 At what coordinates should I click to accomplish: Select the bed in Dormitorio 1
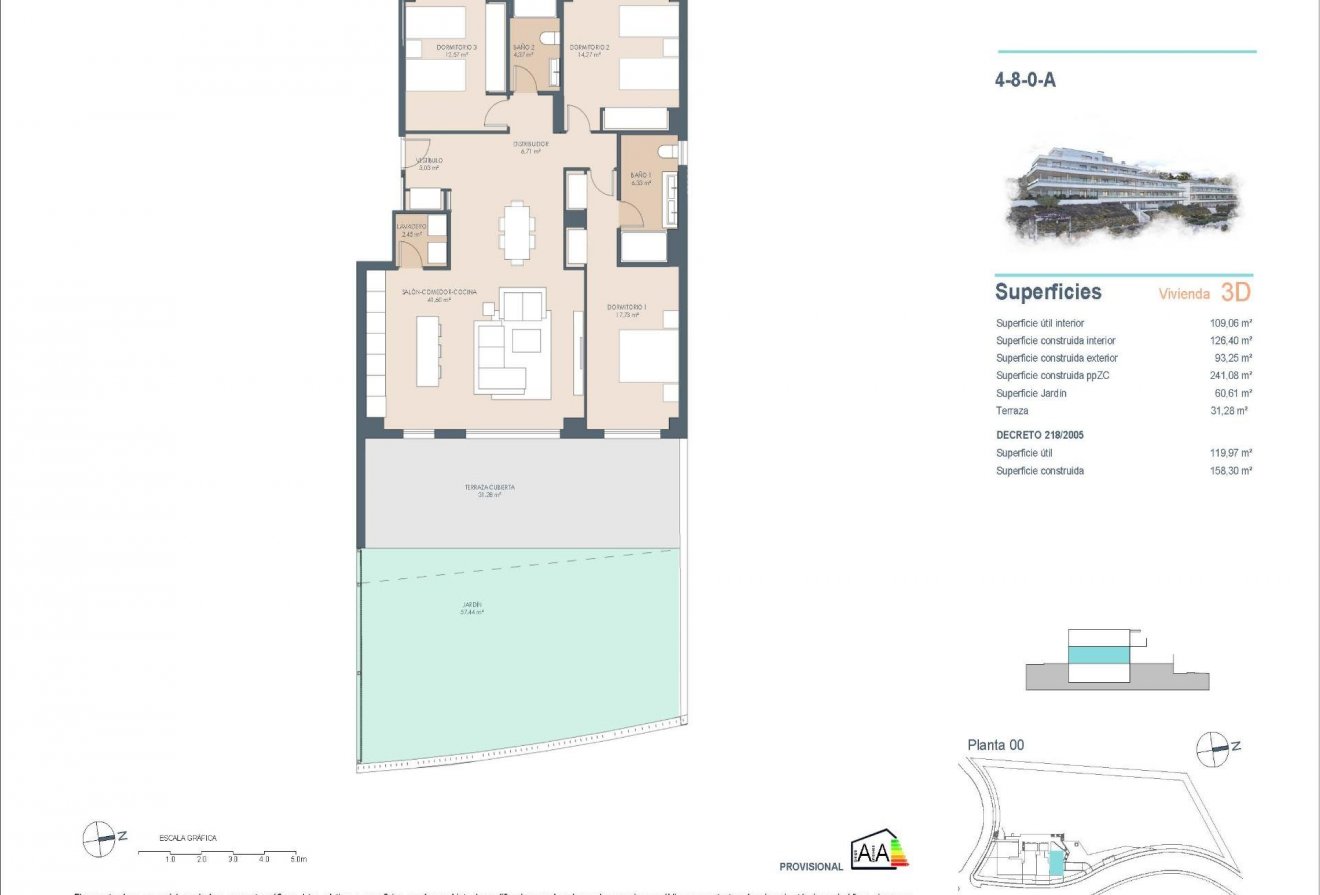(648, 357)
